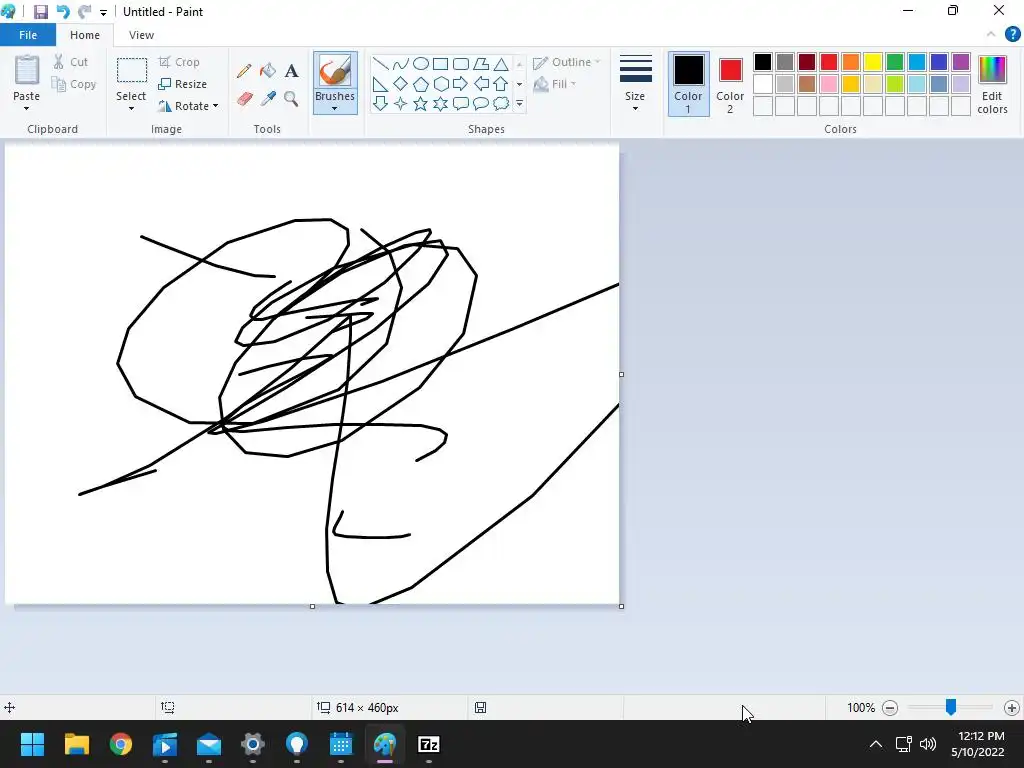Choose the Right arrow shape
1024x768 pixels.
coord(461,84)
